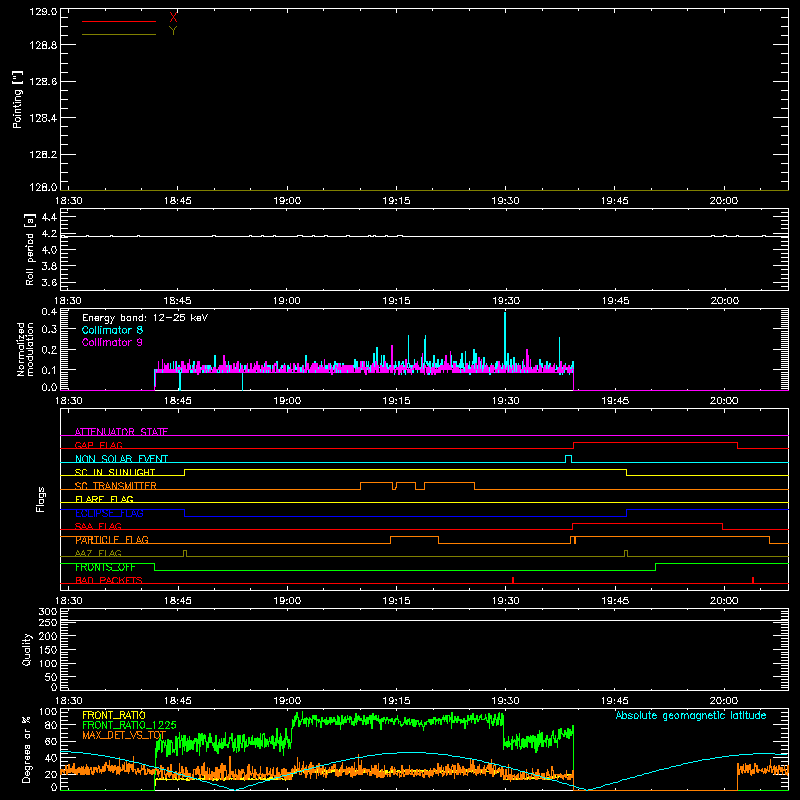Click the green FRONTS_OFF label
The width and height of the screenshot is (800, 800).
[105, 567]
